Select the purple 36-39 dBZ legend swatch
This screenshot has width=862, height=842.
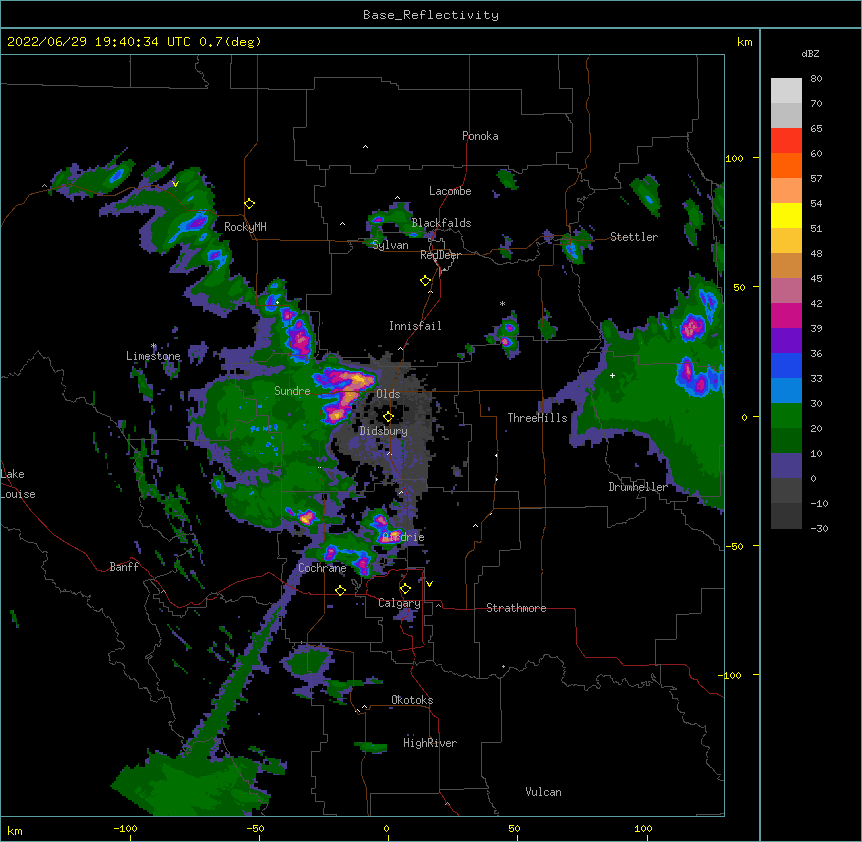786,341
